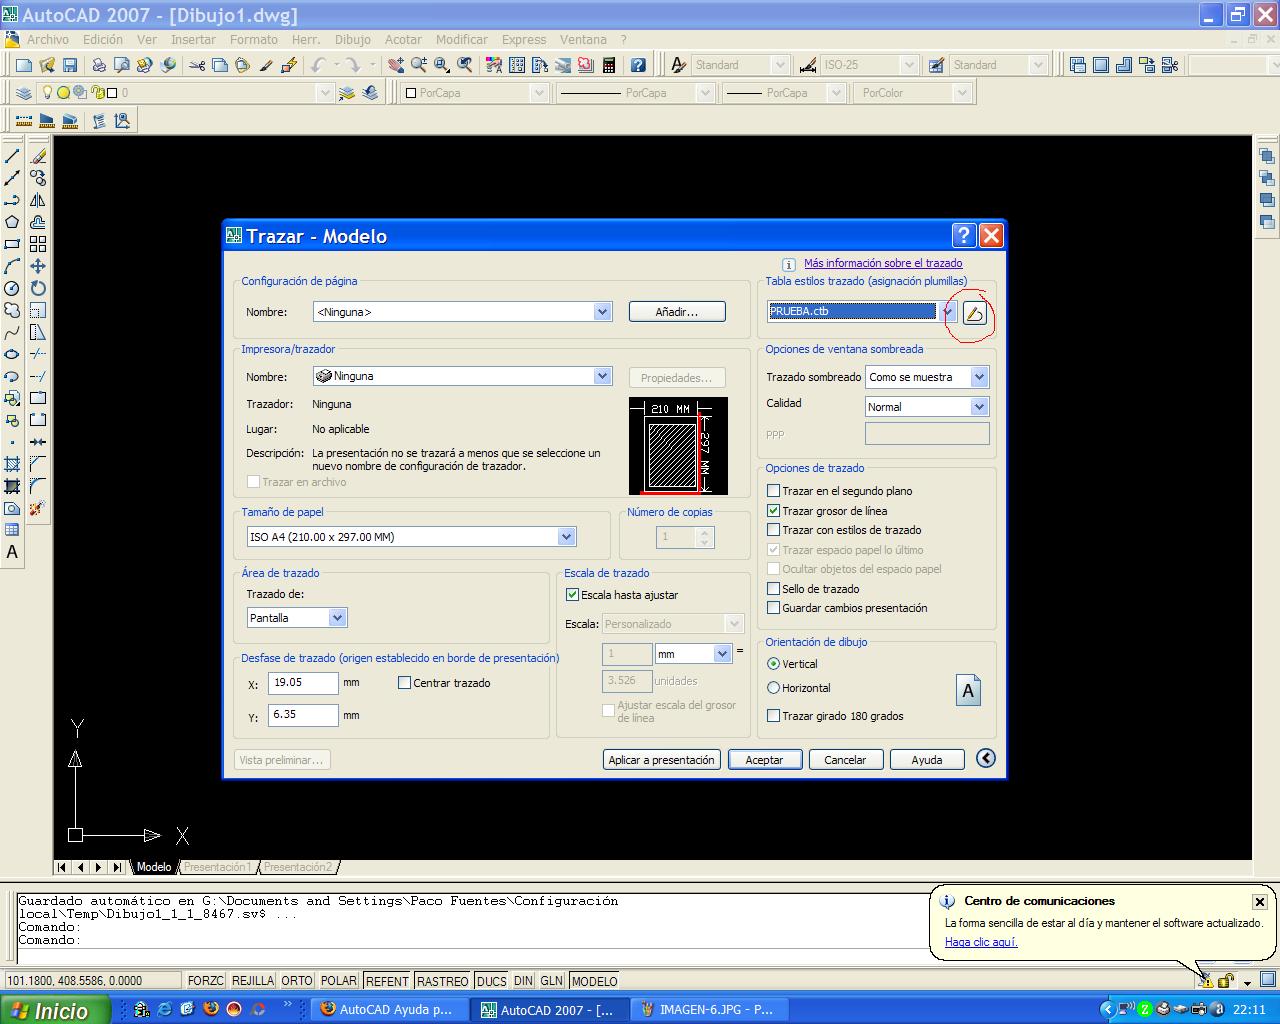This screenshot has height=1024, width=1280.
Task: Select the Circle drawing tool
Action: 12,288
